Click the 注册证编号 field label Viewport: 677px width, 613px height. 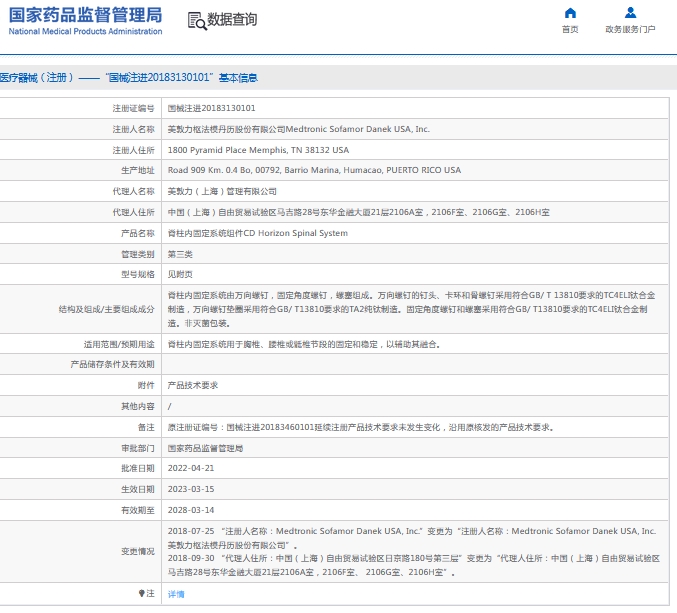[x=133, y=108]
